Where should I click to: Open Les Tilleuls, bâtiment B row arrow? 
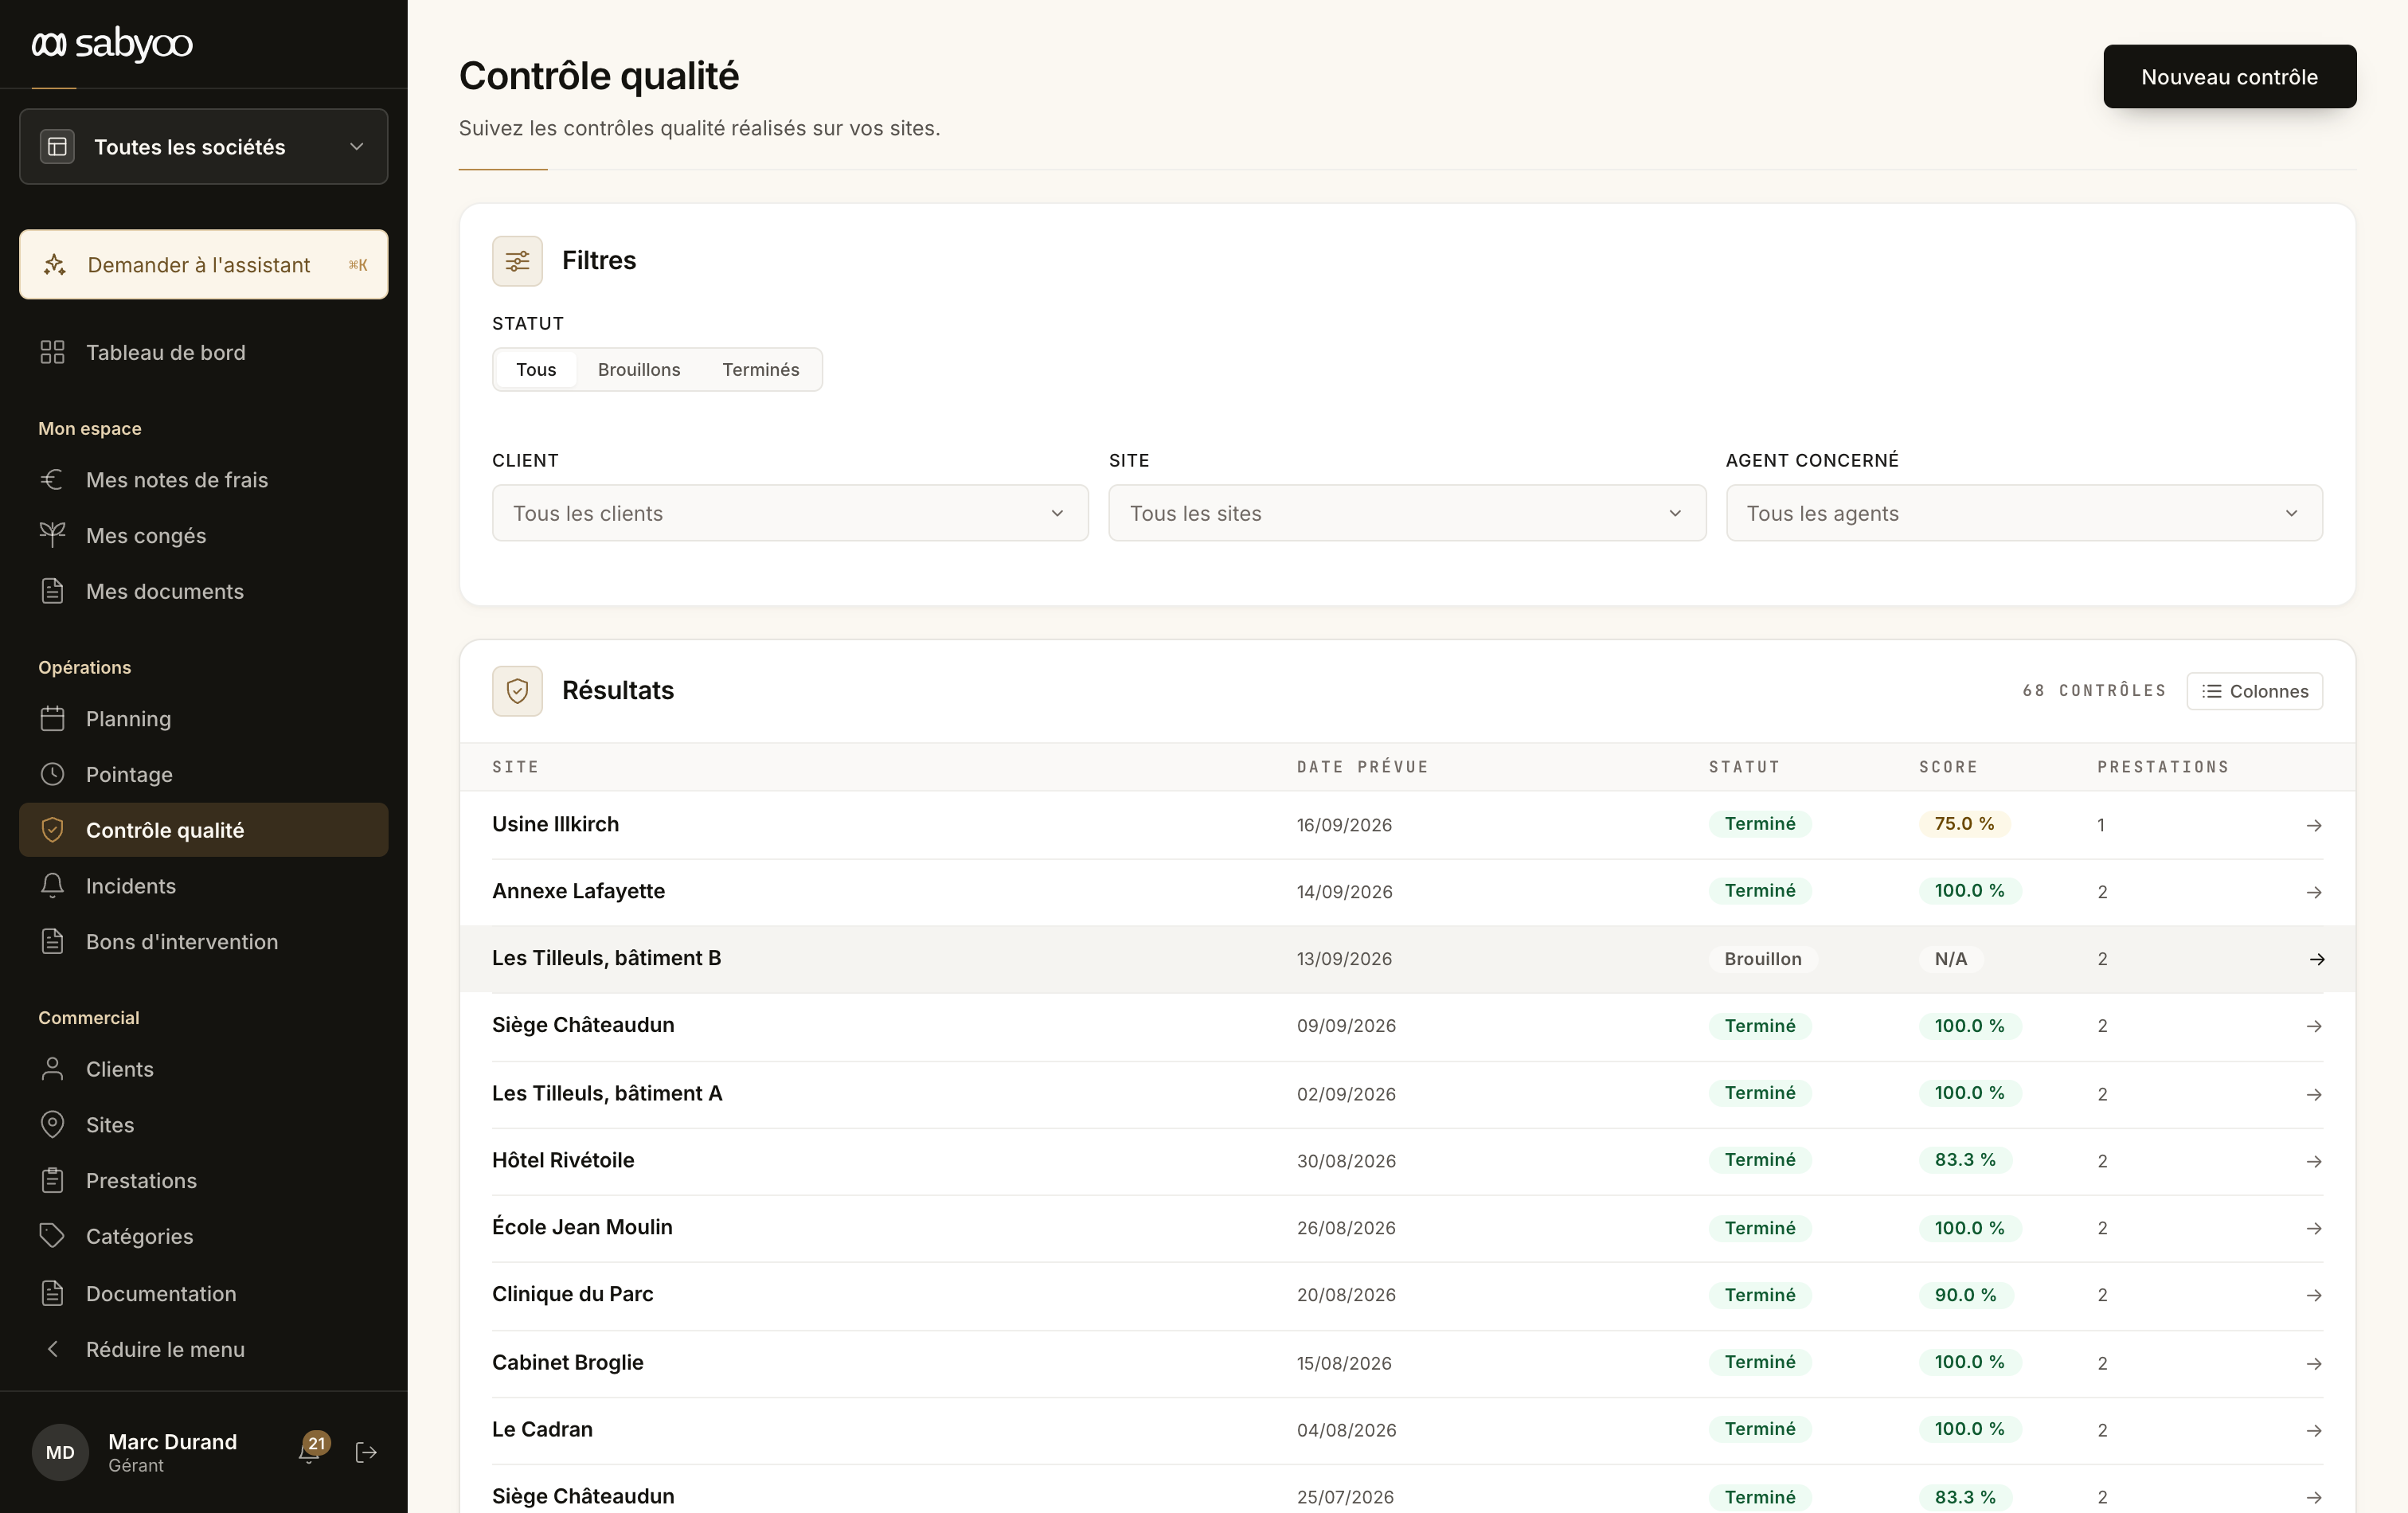click(2316, 959)
